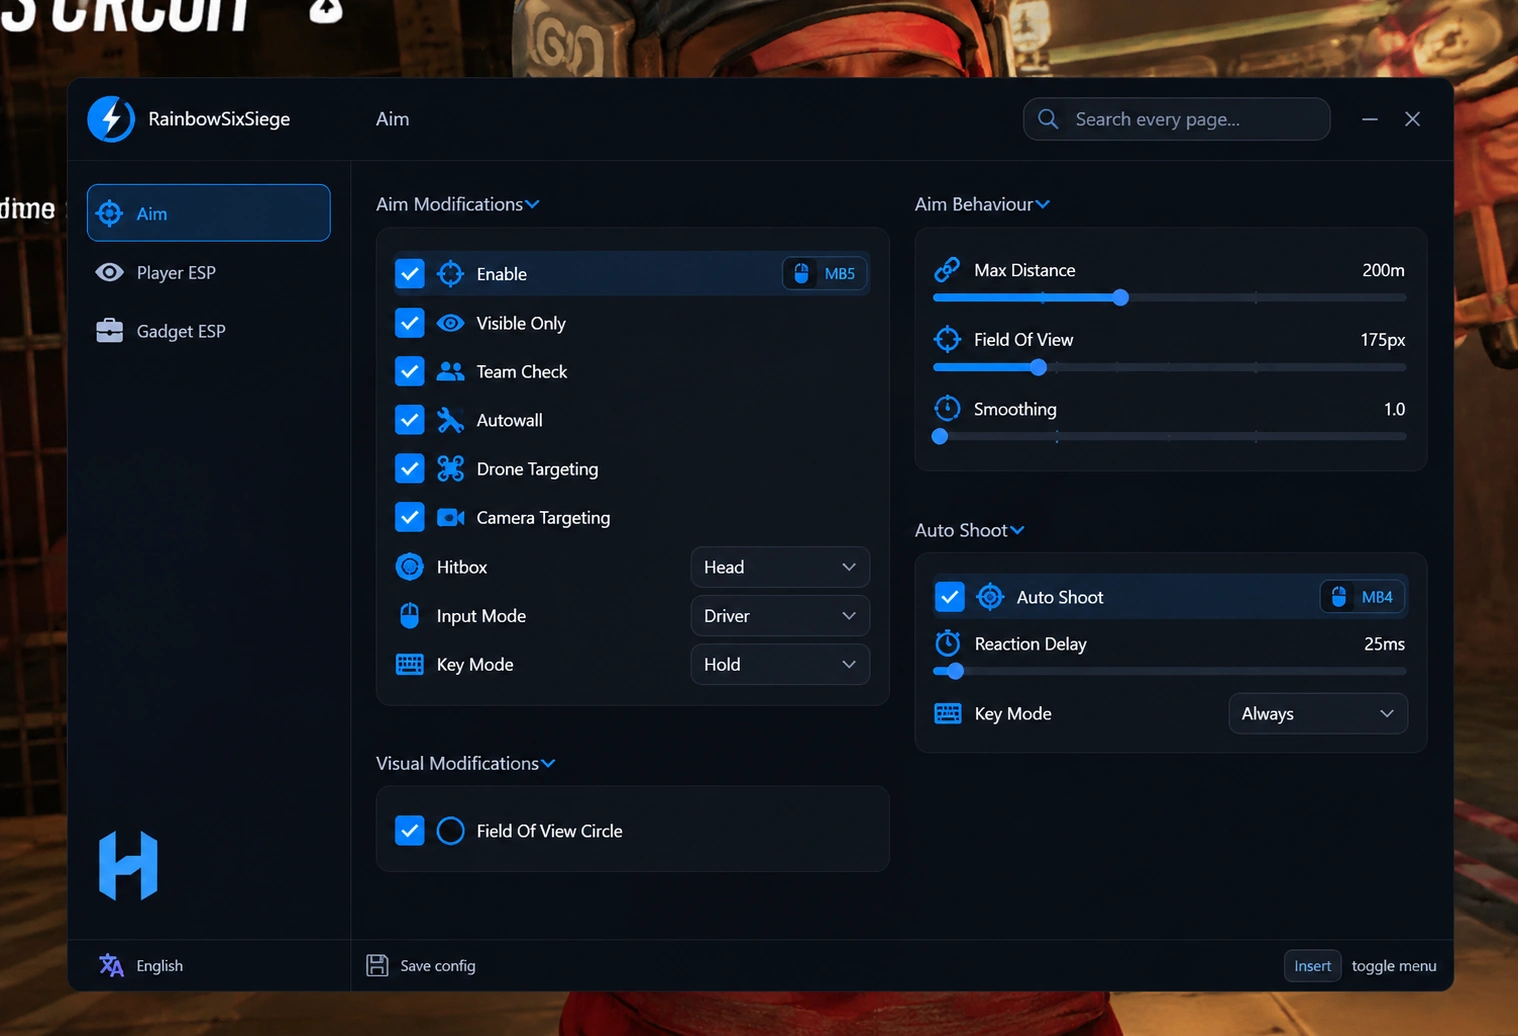1518x1036 pixels.
Task: Click the translate icon beside English
Action: click(x=112, y=965)
